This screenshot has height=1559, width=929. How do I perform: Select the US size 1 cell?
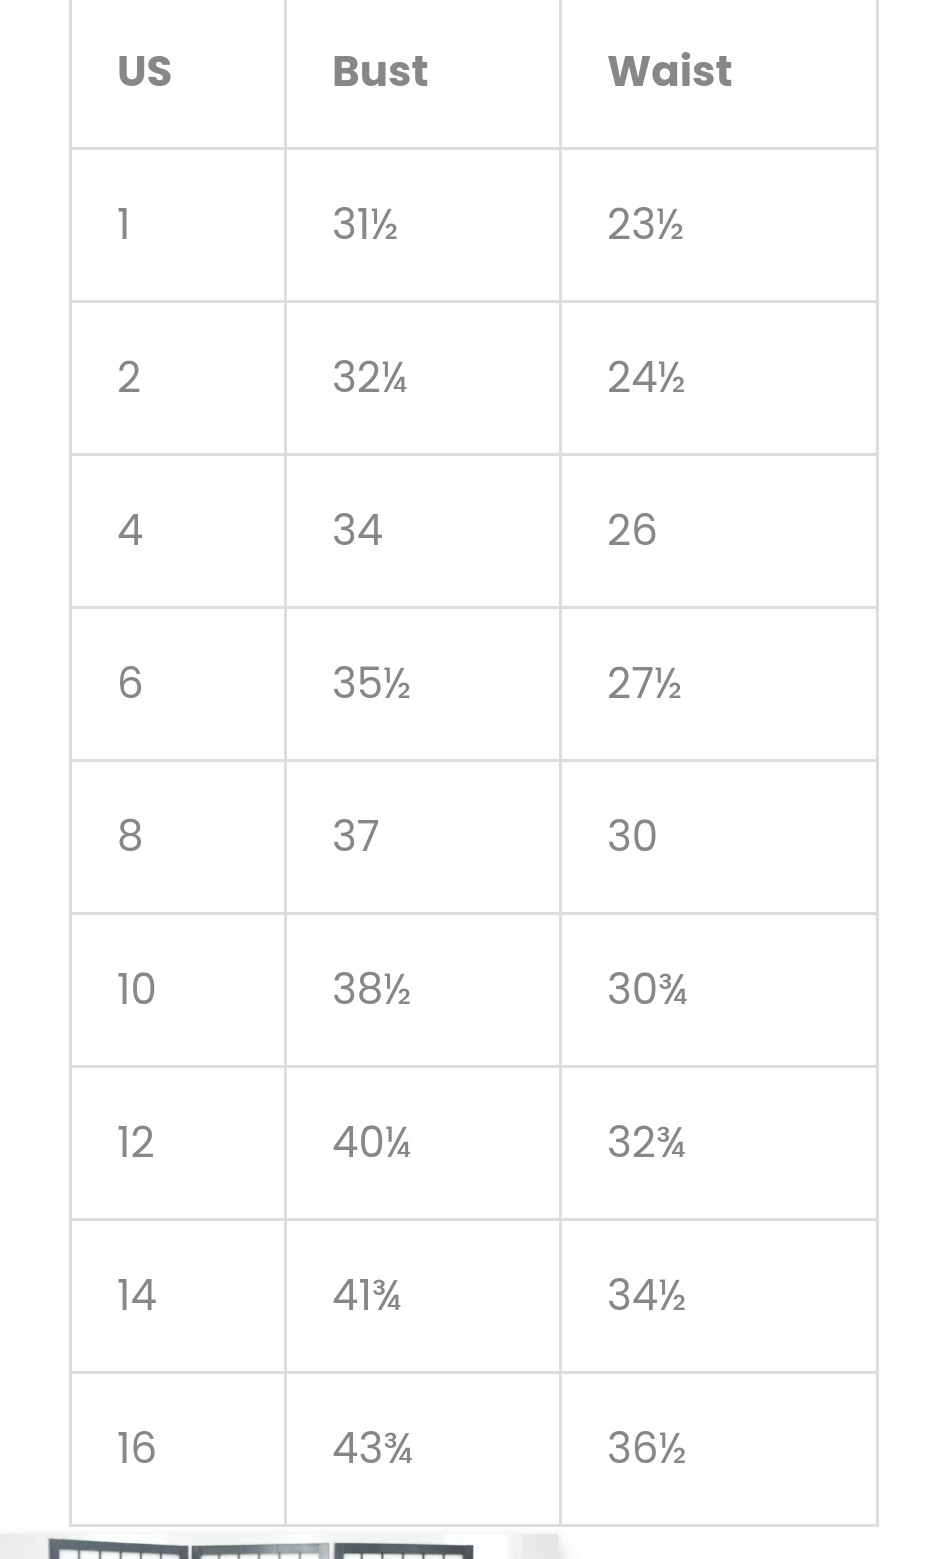tap(124, 224)
